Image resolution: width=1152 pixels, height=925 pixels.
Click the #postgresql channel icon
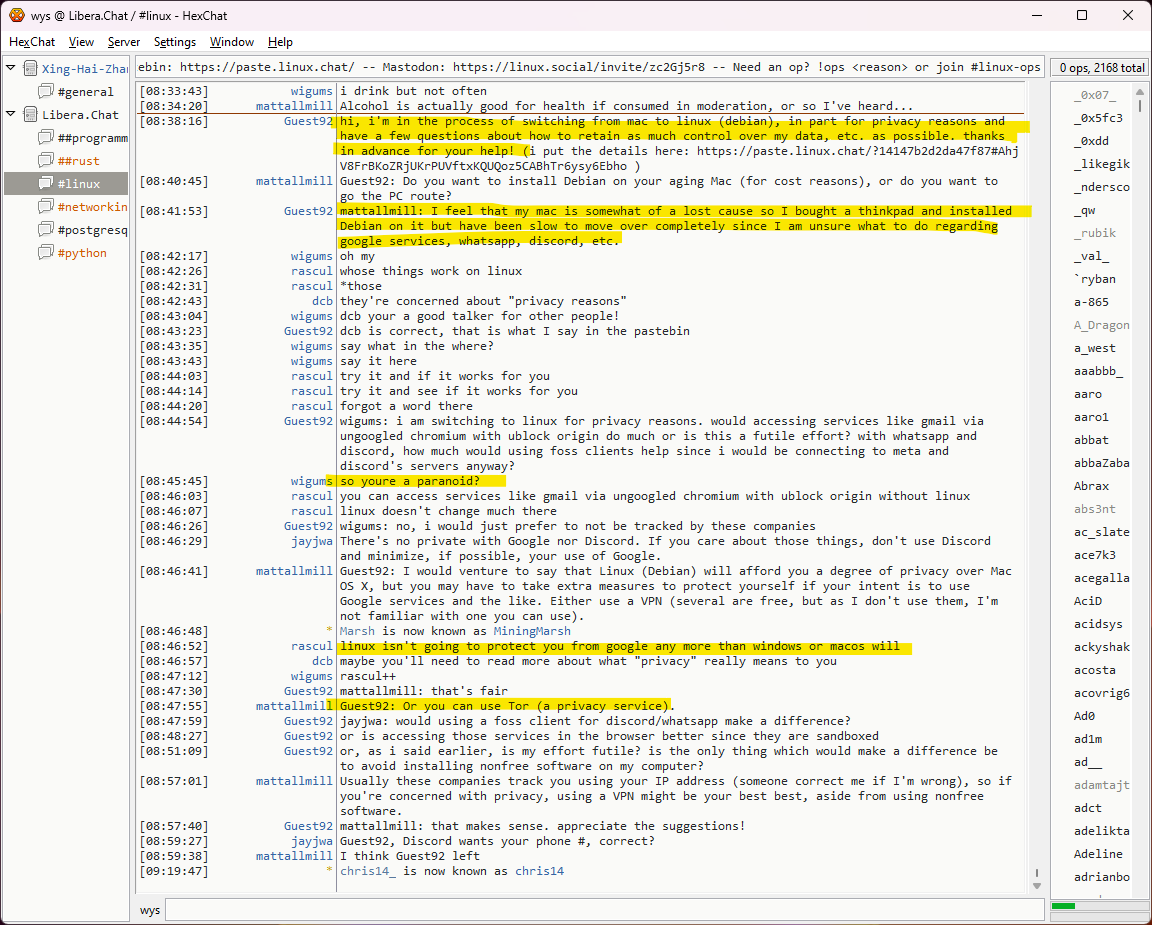pyautogui.click(x=46, y=230)
